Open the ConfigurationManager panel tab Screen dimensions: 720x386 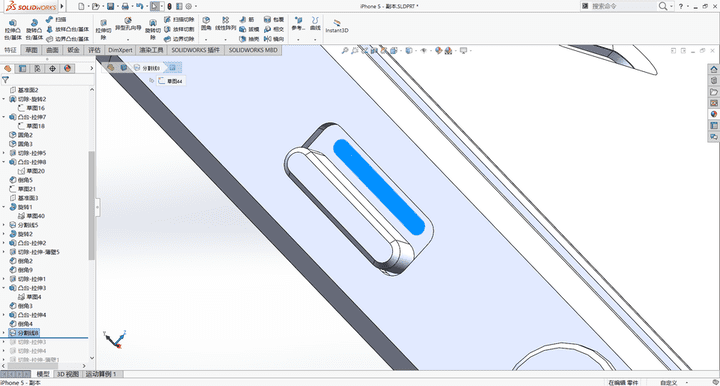[x=37, y=68]
